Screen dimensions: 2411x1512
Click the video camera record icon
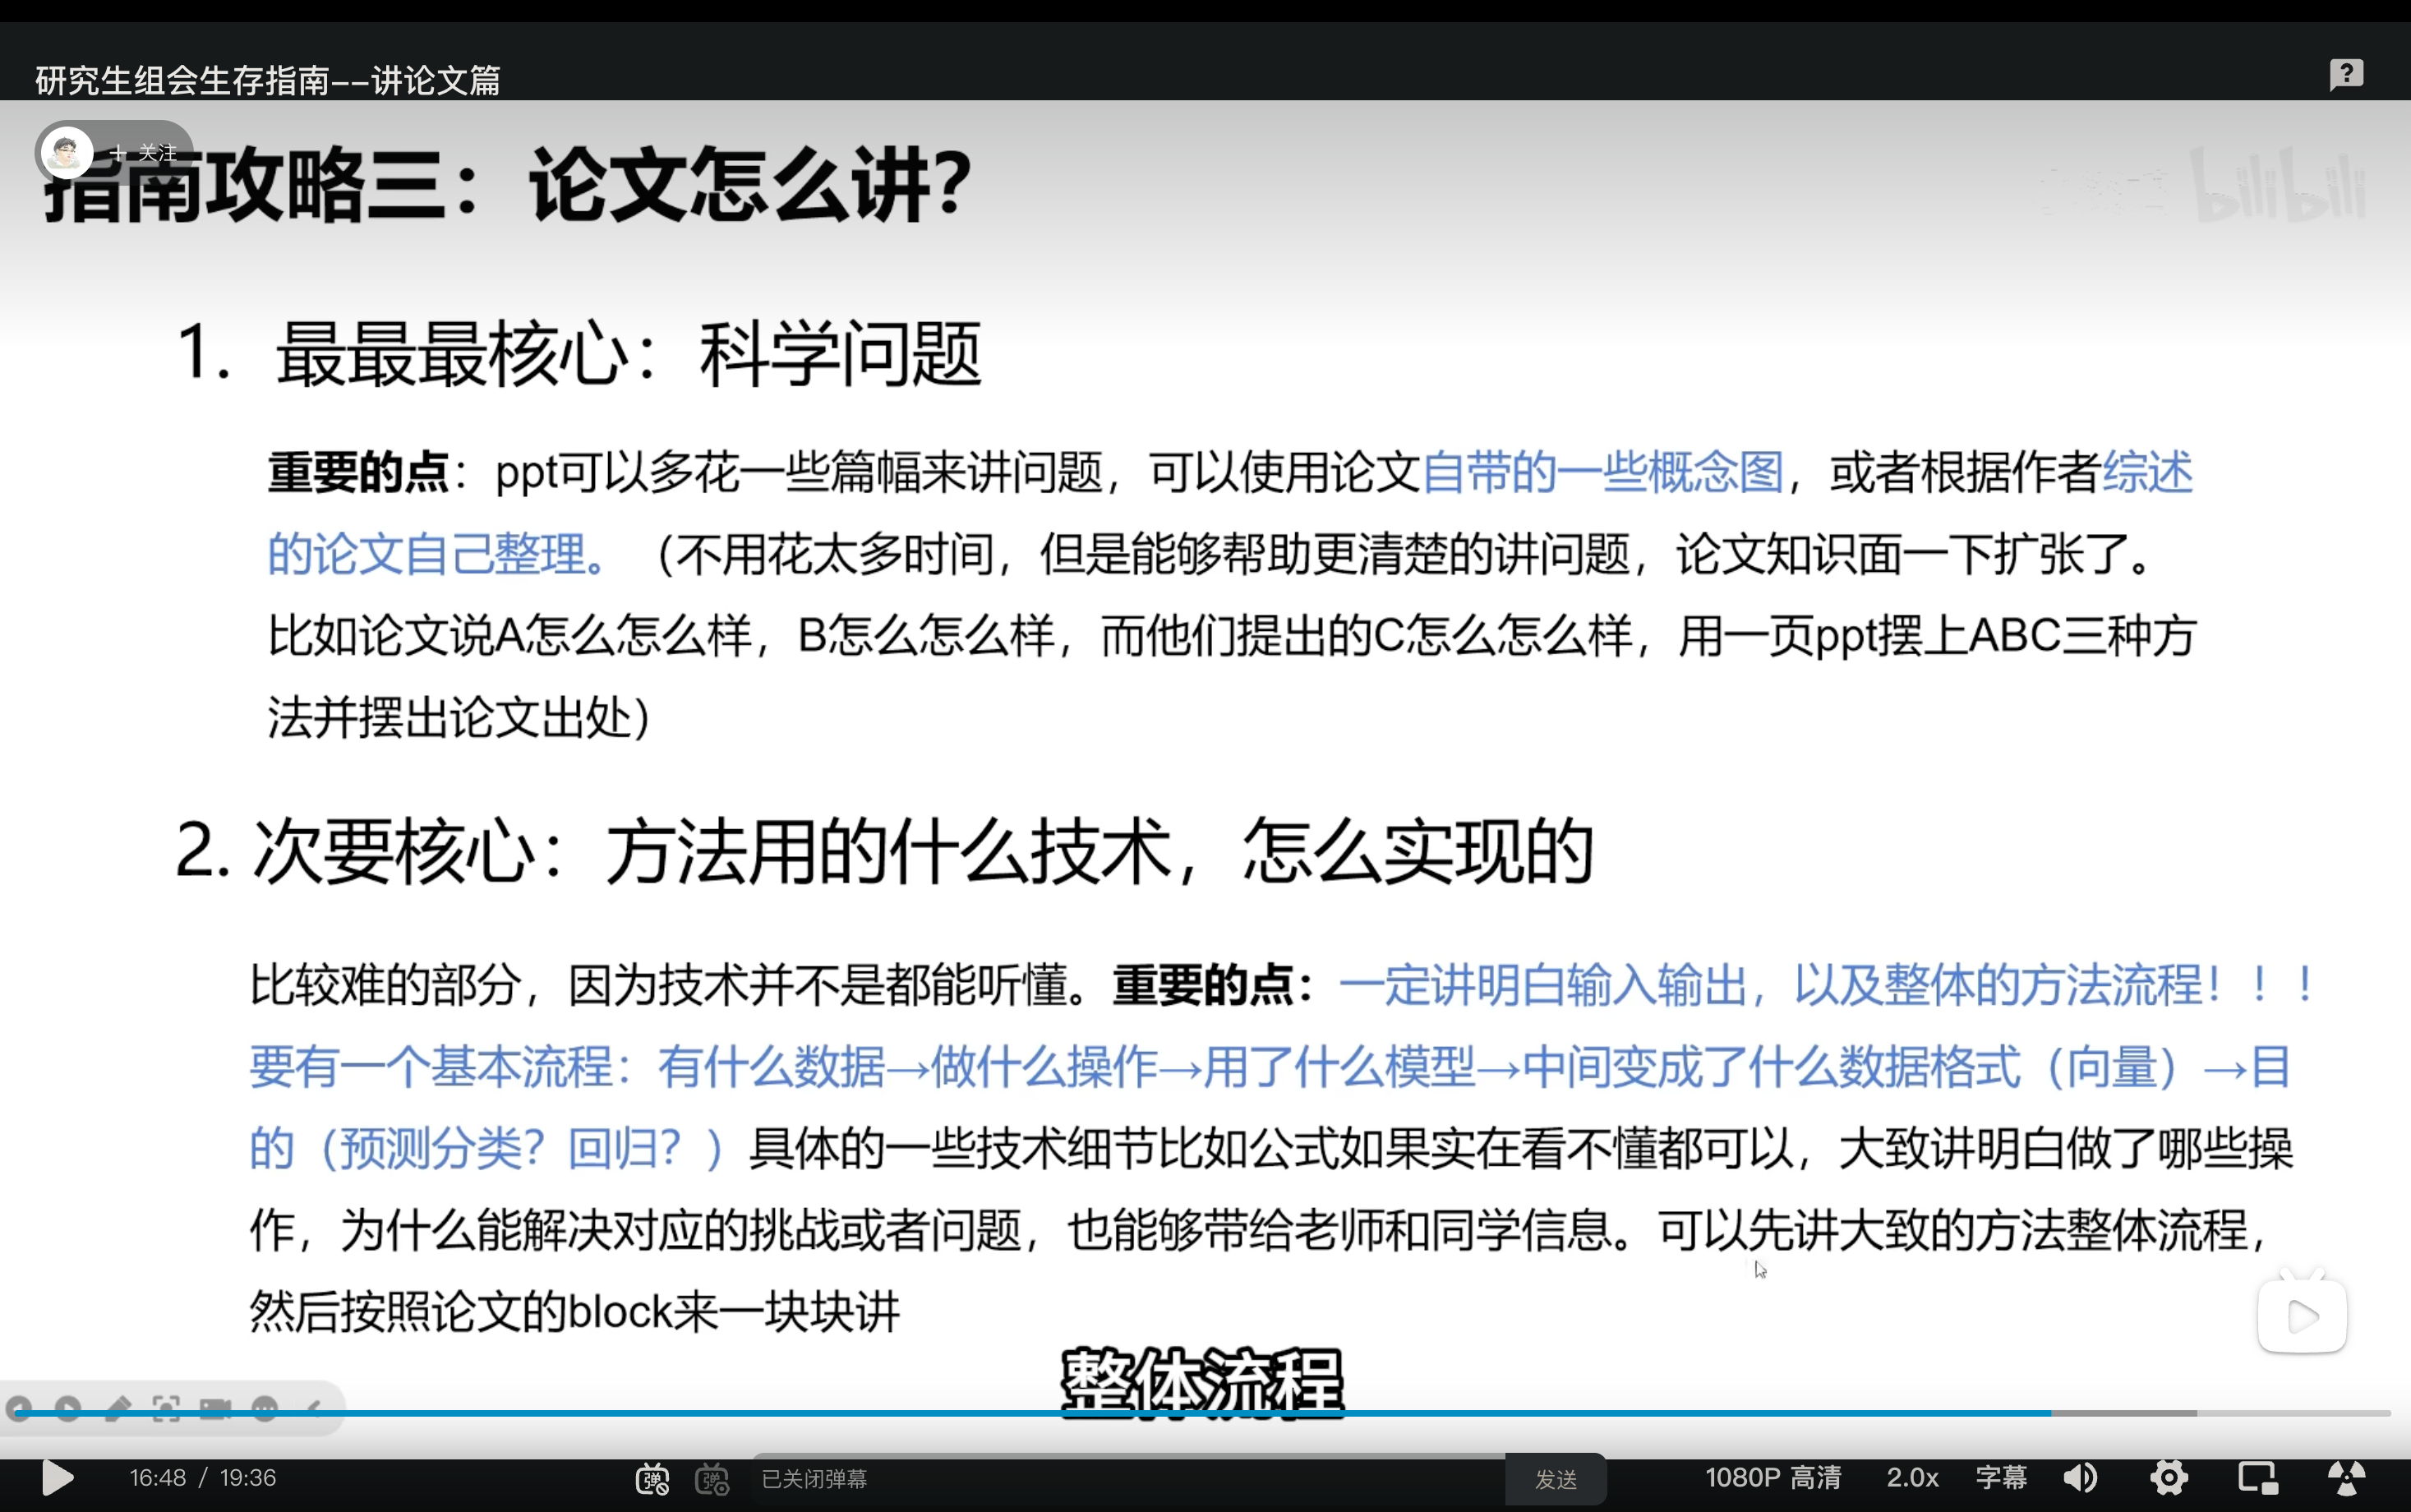215,1408
